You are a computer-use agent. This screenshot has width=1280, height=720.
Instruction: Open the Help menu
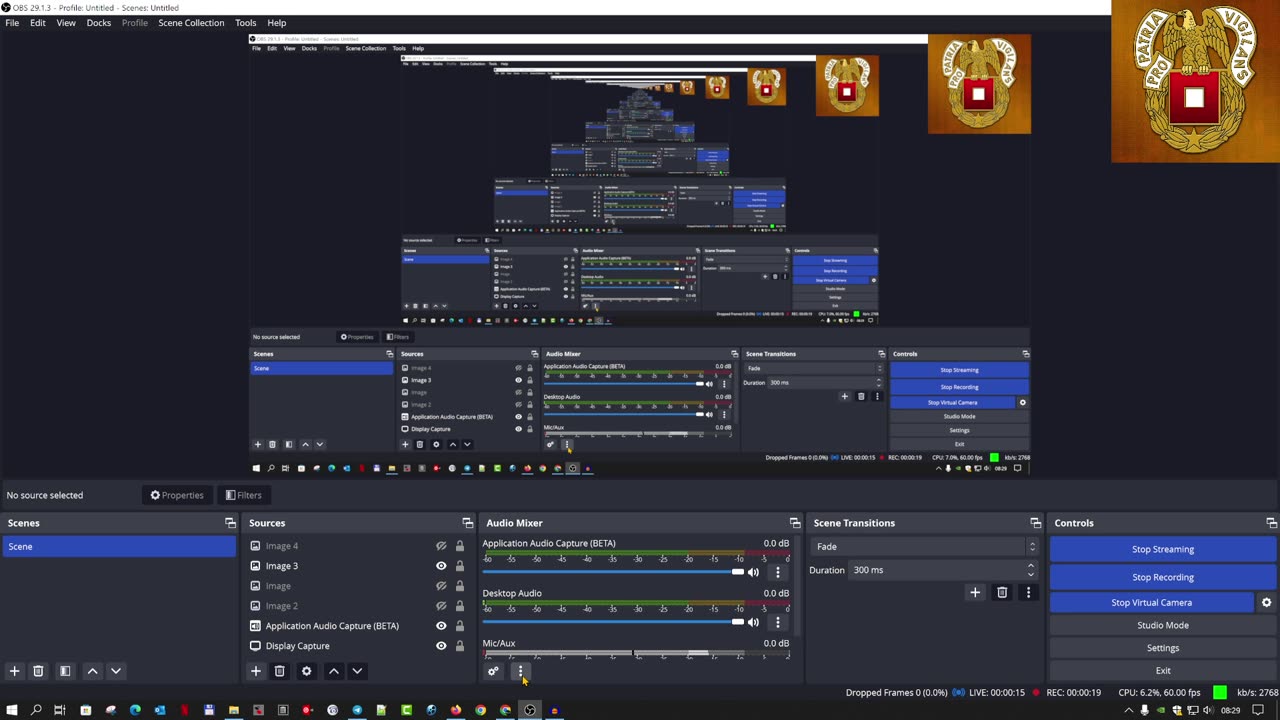(x=277, y=23)
